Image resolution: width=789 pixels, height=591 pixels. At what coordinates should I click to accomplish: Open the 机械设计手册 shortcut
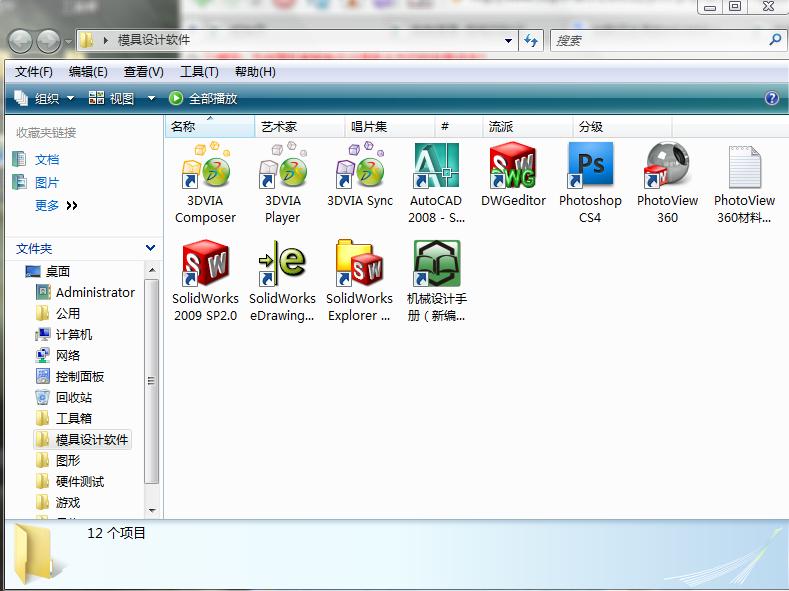click(436, 281)
